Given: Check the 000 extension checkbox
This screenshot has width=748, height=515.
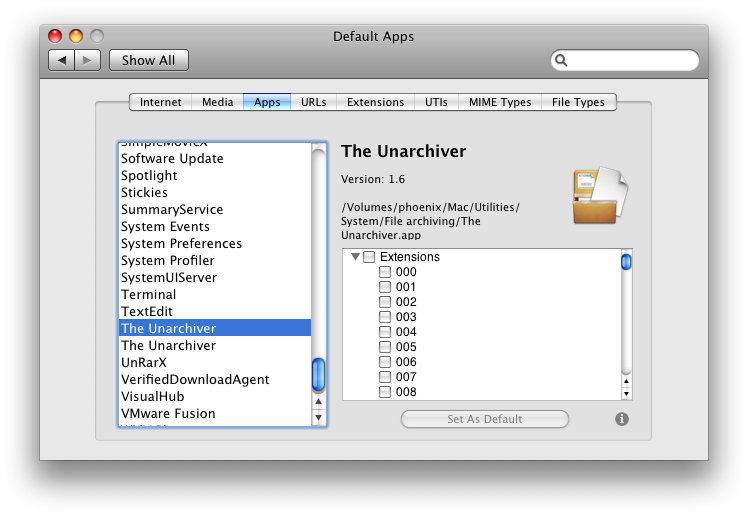Looking at the screenshot, I should (384, 272).
